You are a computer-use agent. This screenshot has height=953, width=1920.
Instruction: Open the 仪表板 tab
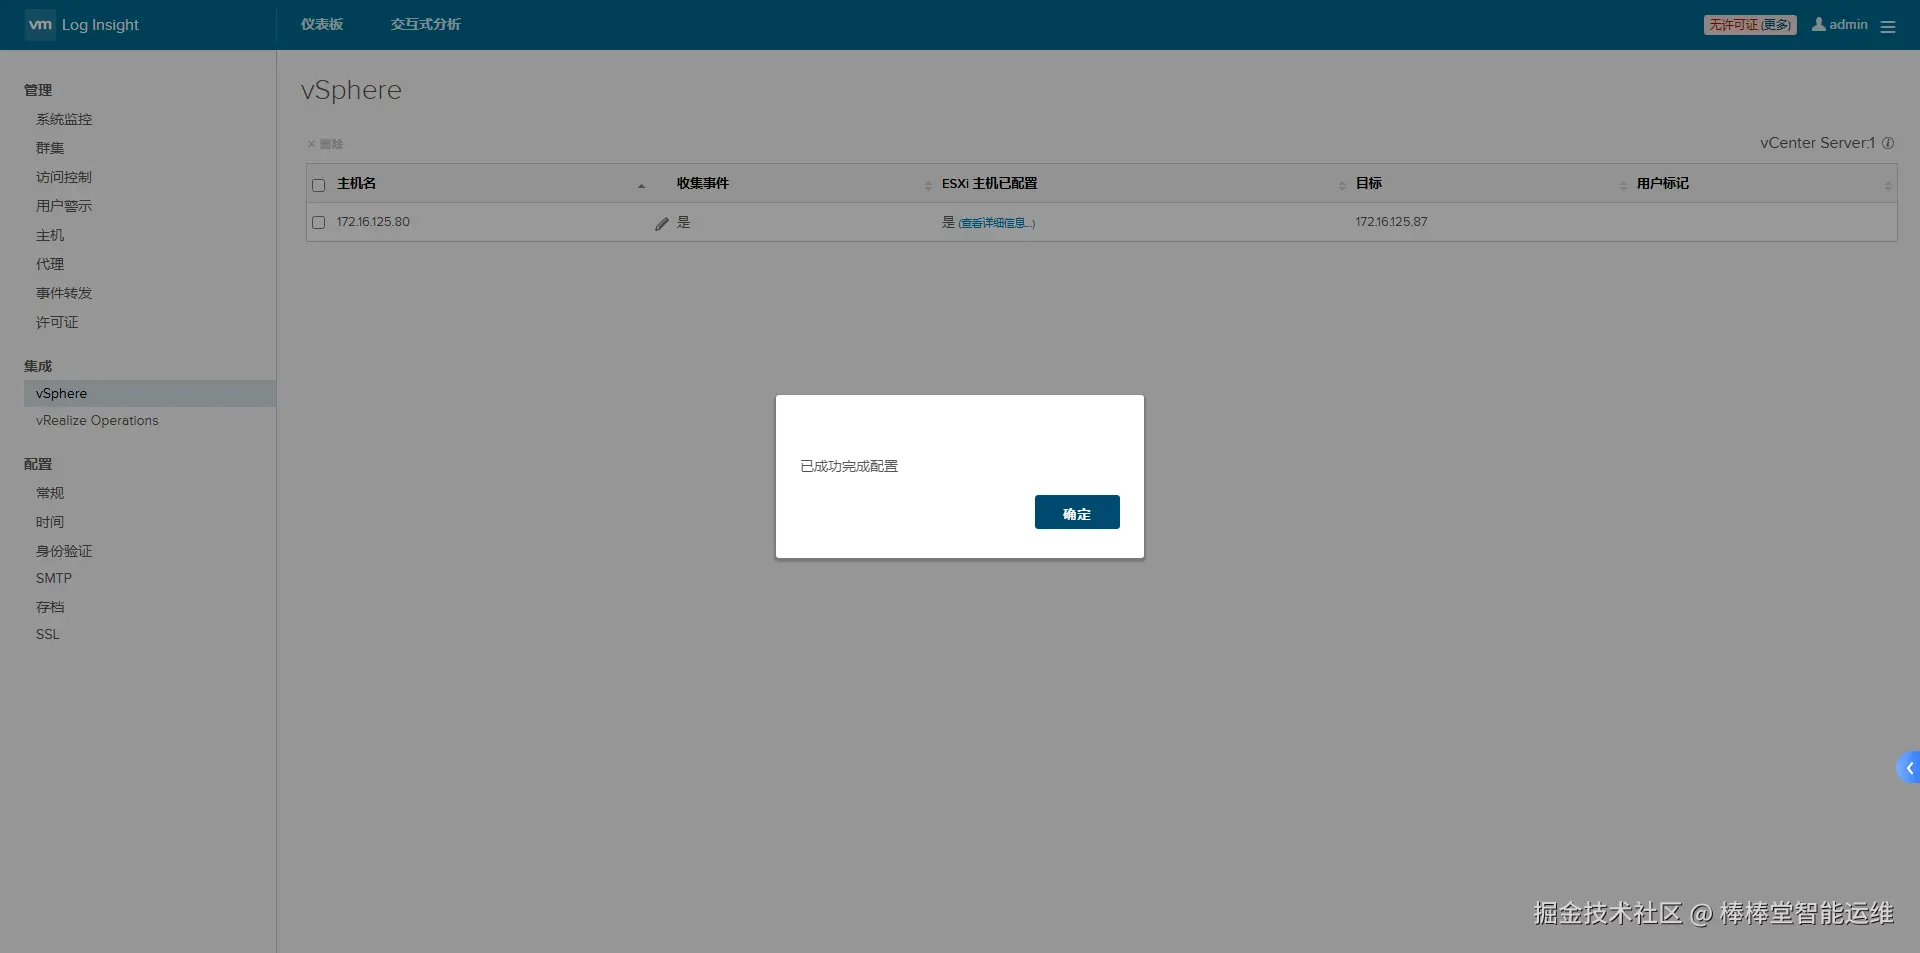(322, 24)
